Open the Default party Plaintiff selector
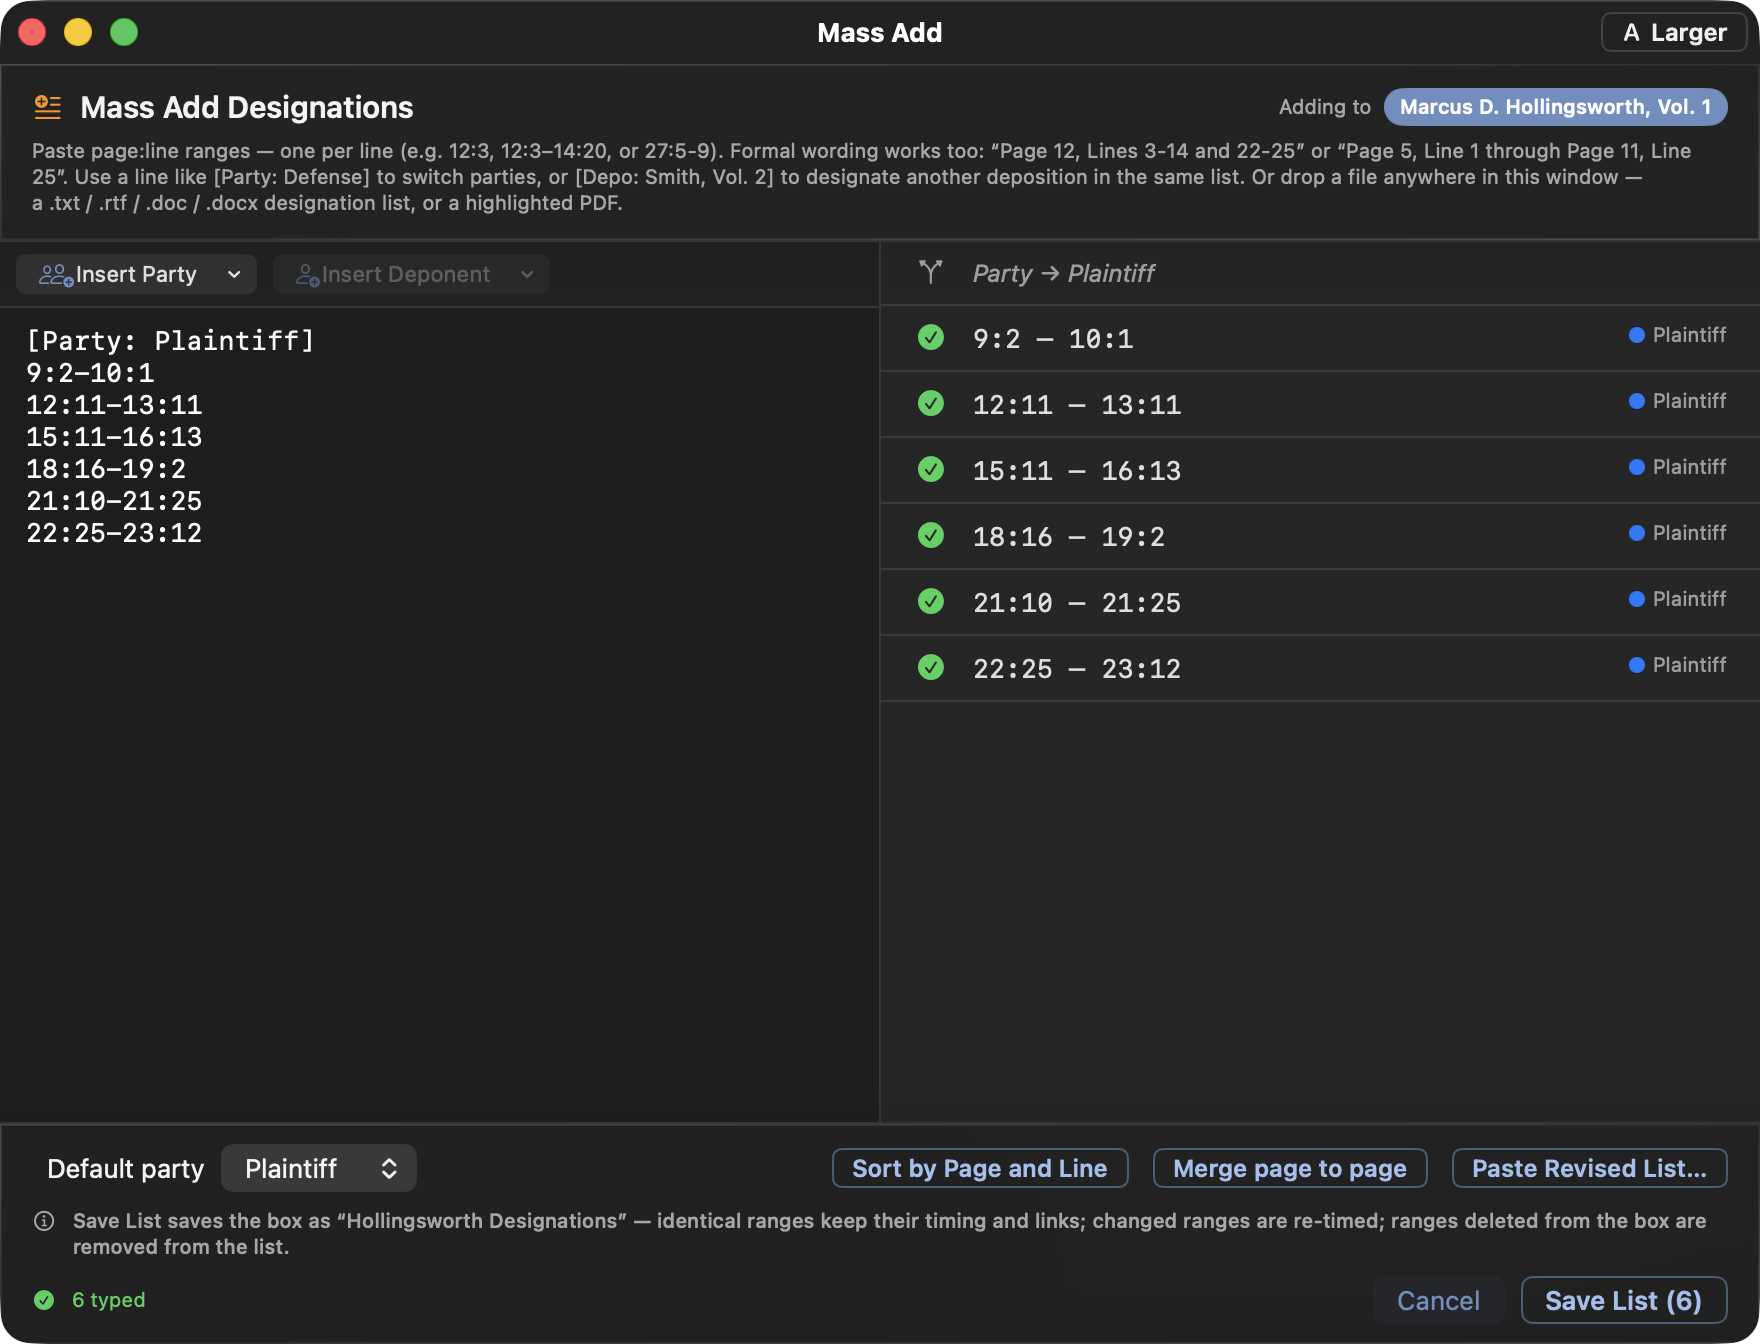The image size is (1760, 1344). click(319, 1168)
